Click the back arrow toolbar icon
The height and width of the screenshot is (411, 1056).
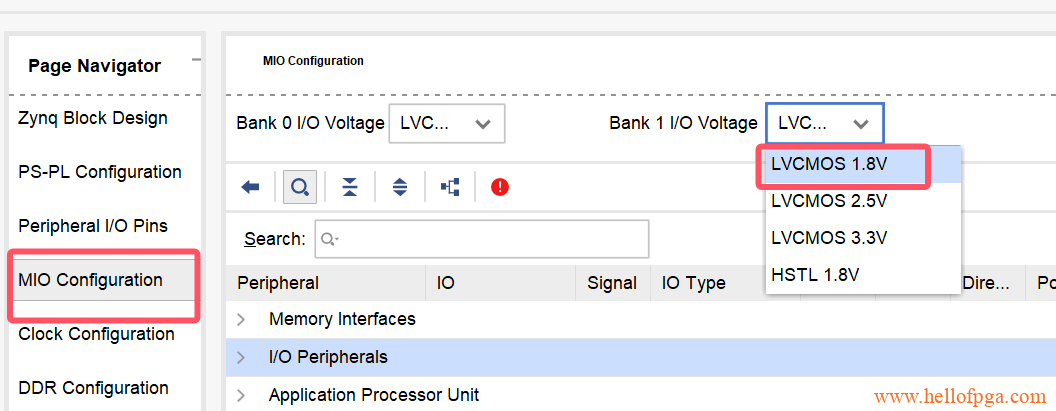(x=251, y=187)
